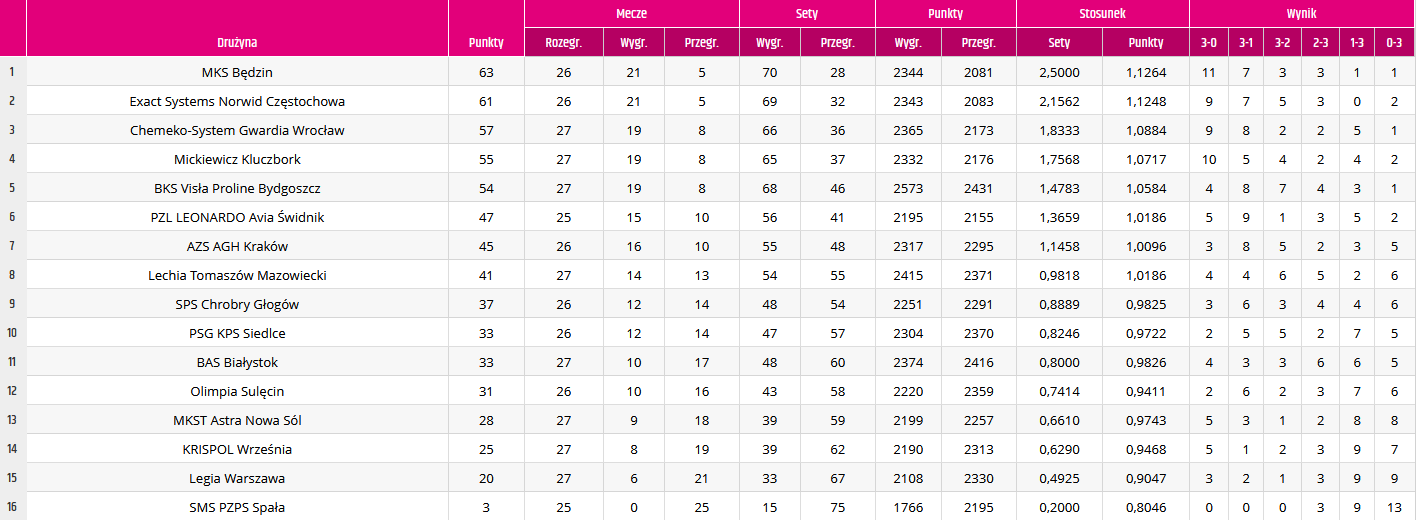Open Legia Warszawa team
The height and width of the screenshot is (520, 1416).
pos(237,478)
